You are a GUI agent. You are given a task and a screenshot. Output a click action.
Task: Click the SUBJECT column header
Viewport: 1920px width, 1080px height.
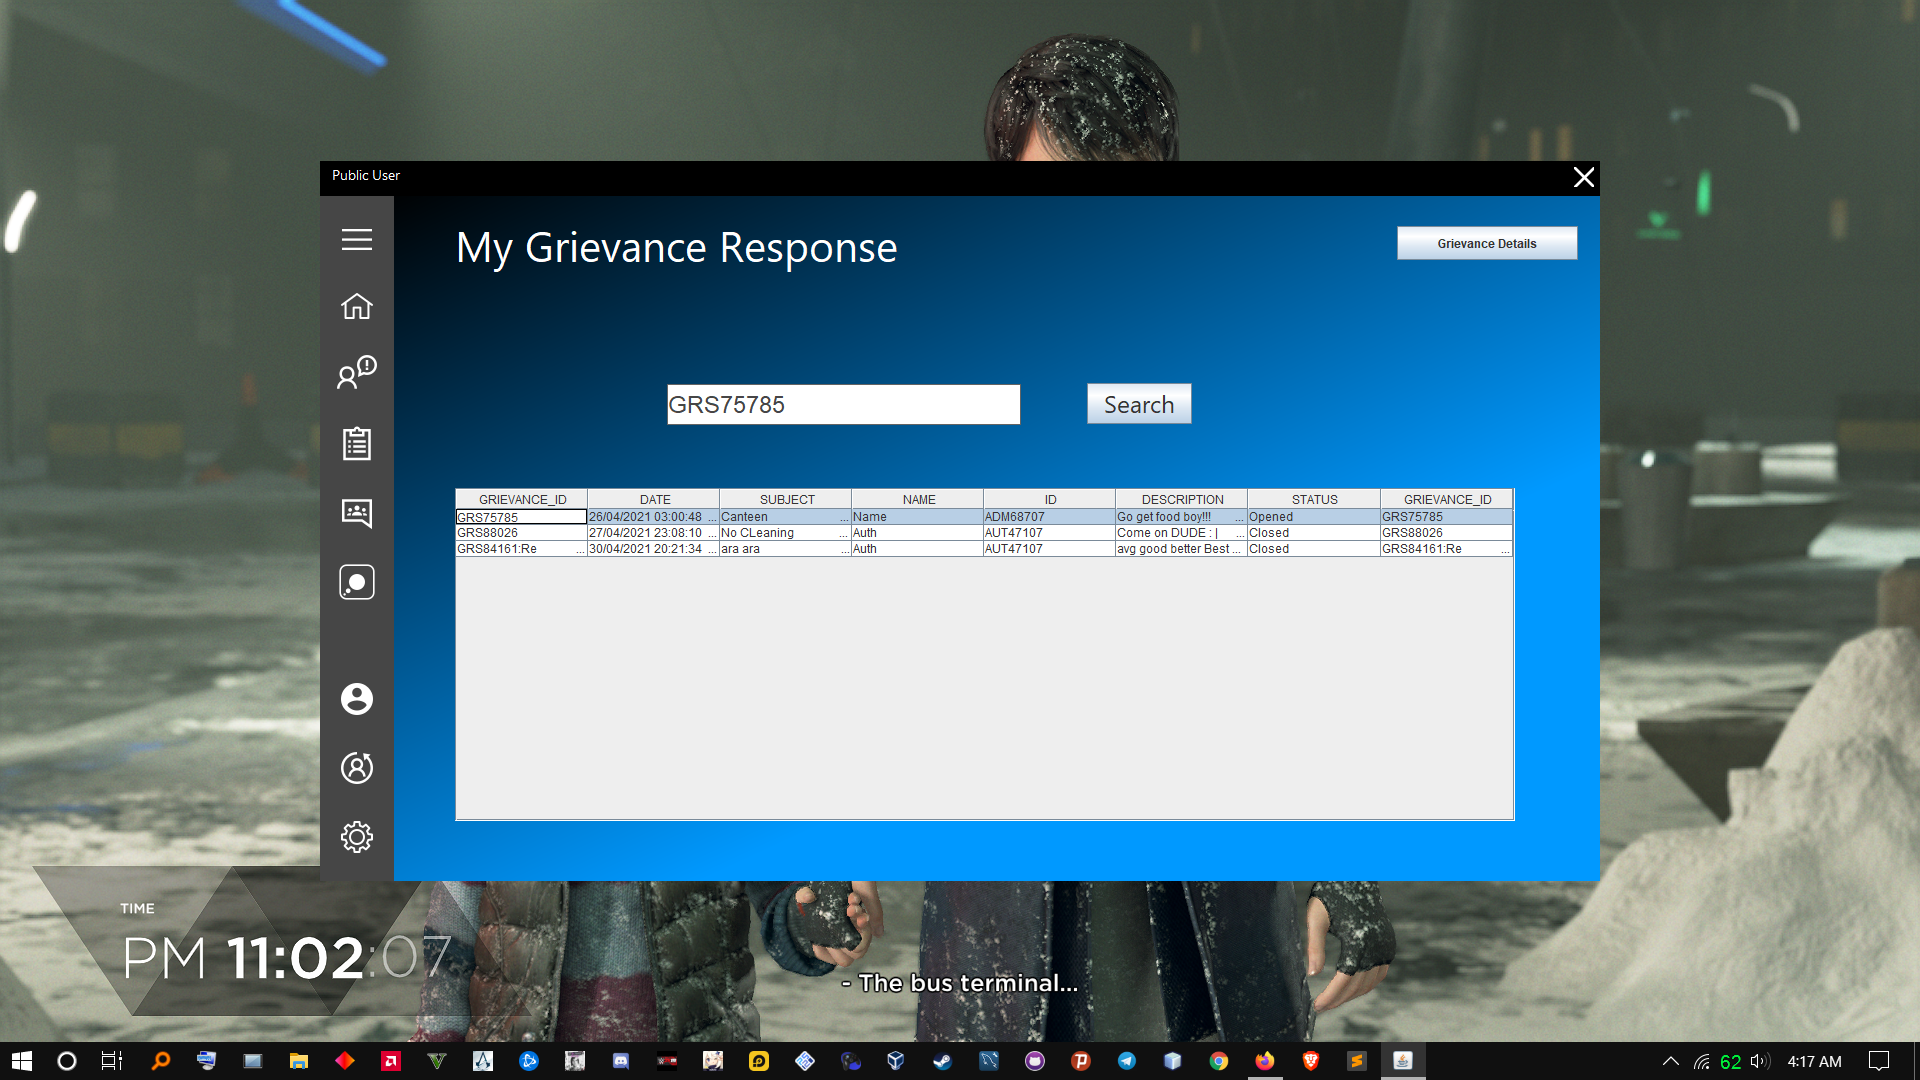(786, 499)
